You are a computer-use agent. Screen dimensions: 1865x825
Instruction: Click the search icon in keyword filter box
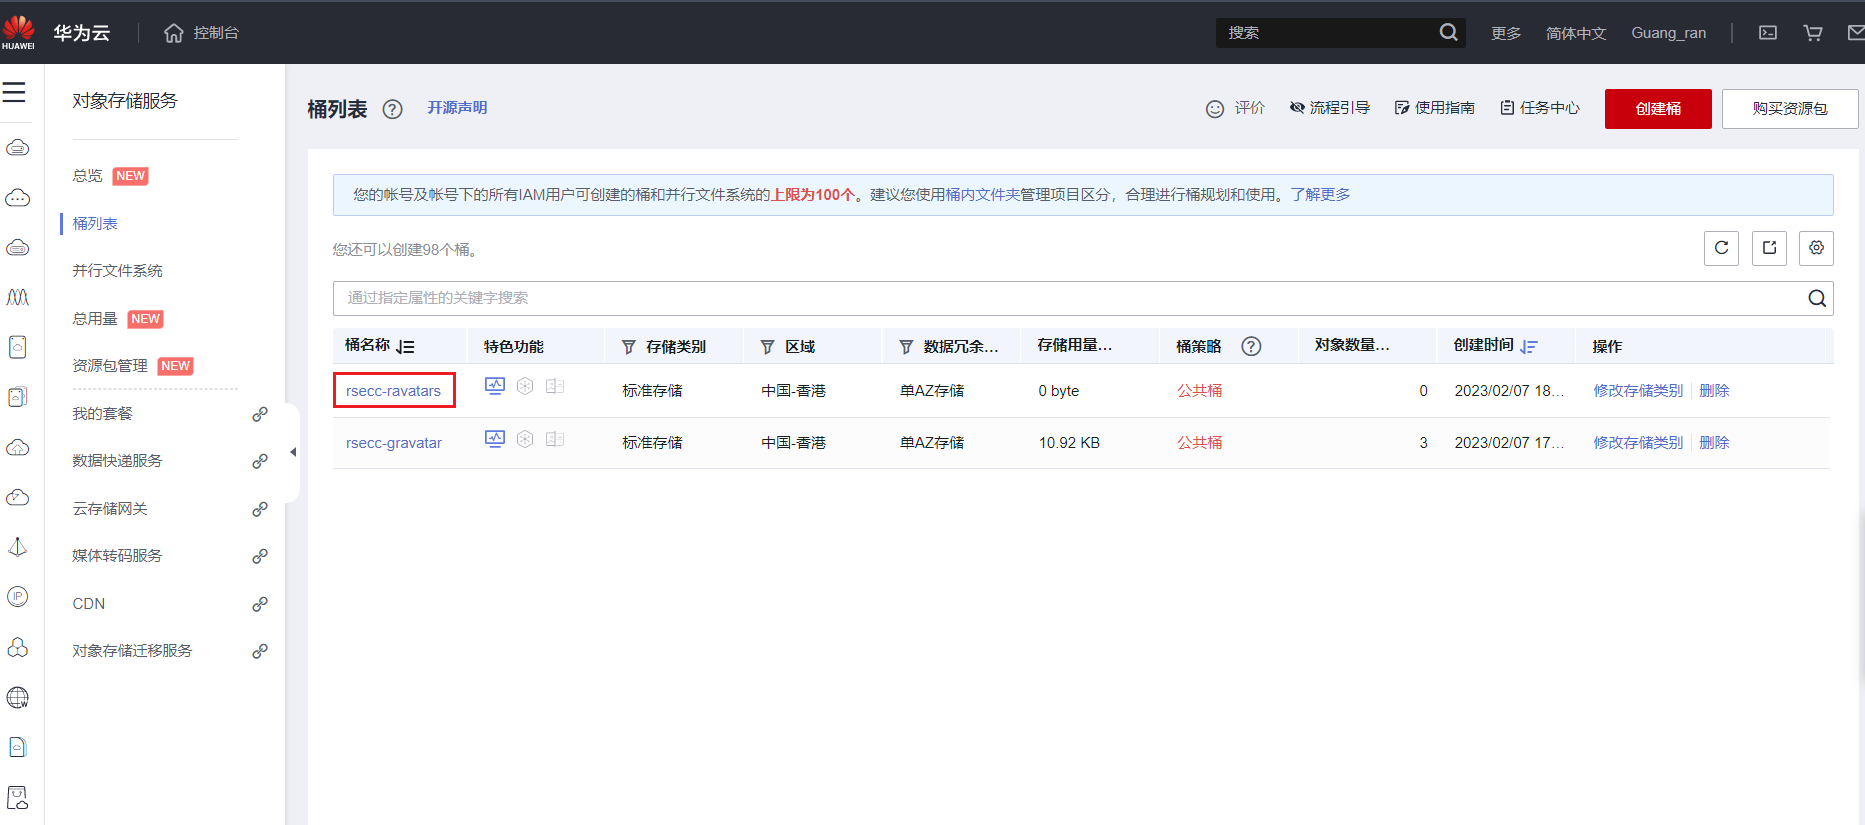[x=1817, y=298]
